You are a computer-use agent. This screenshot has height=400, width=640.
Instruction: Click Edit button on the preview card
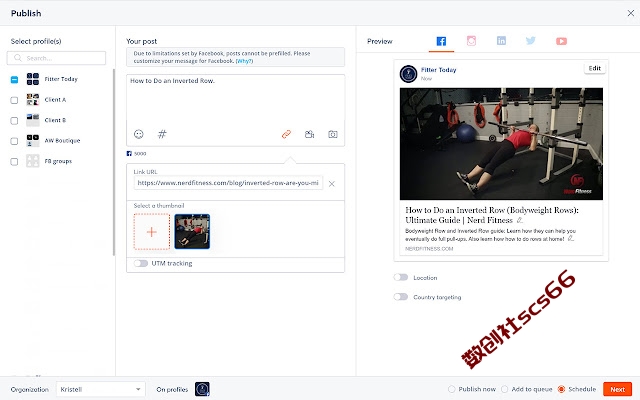595,68
